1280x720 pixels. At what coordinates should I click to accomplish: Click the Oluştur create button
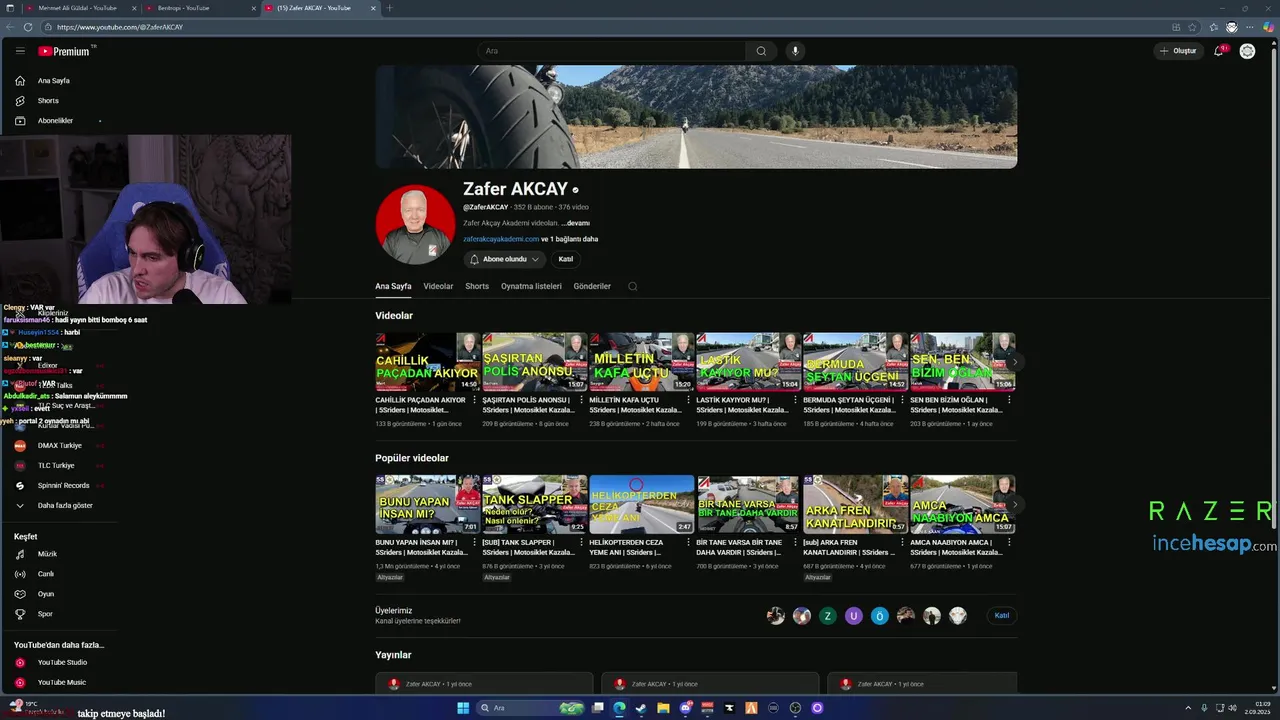1178,51
